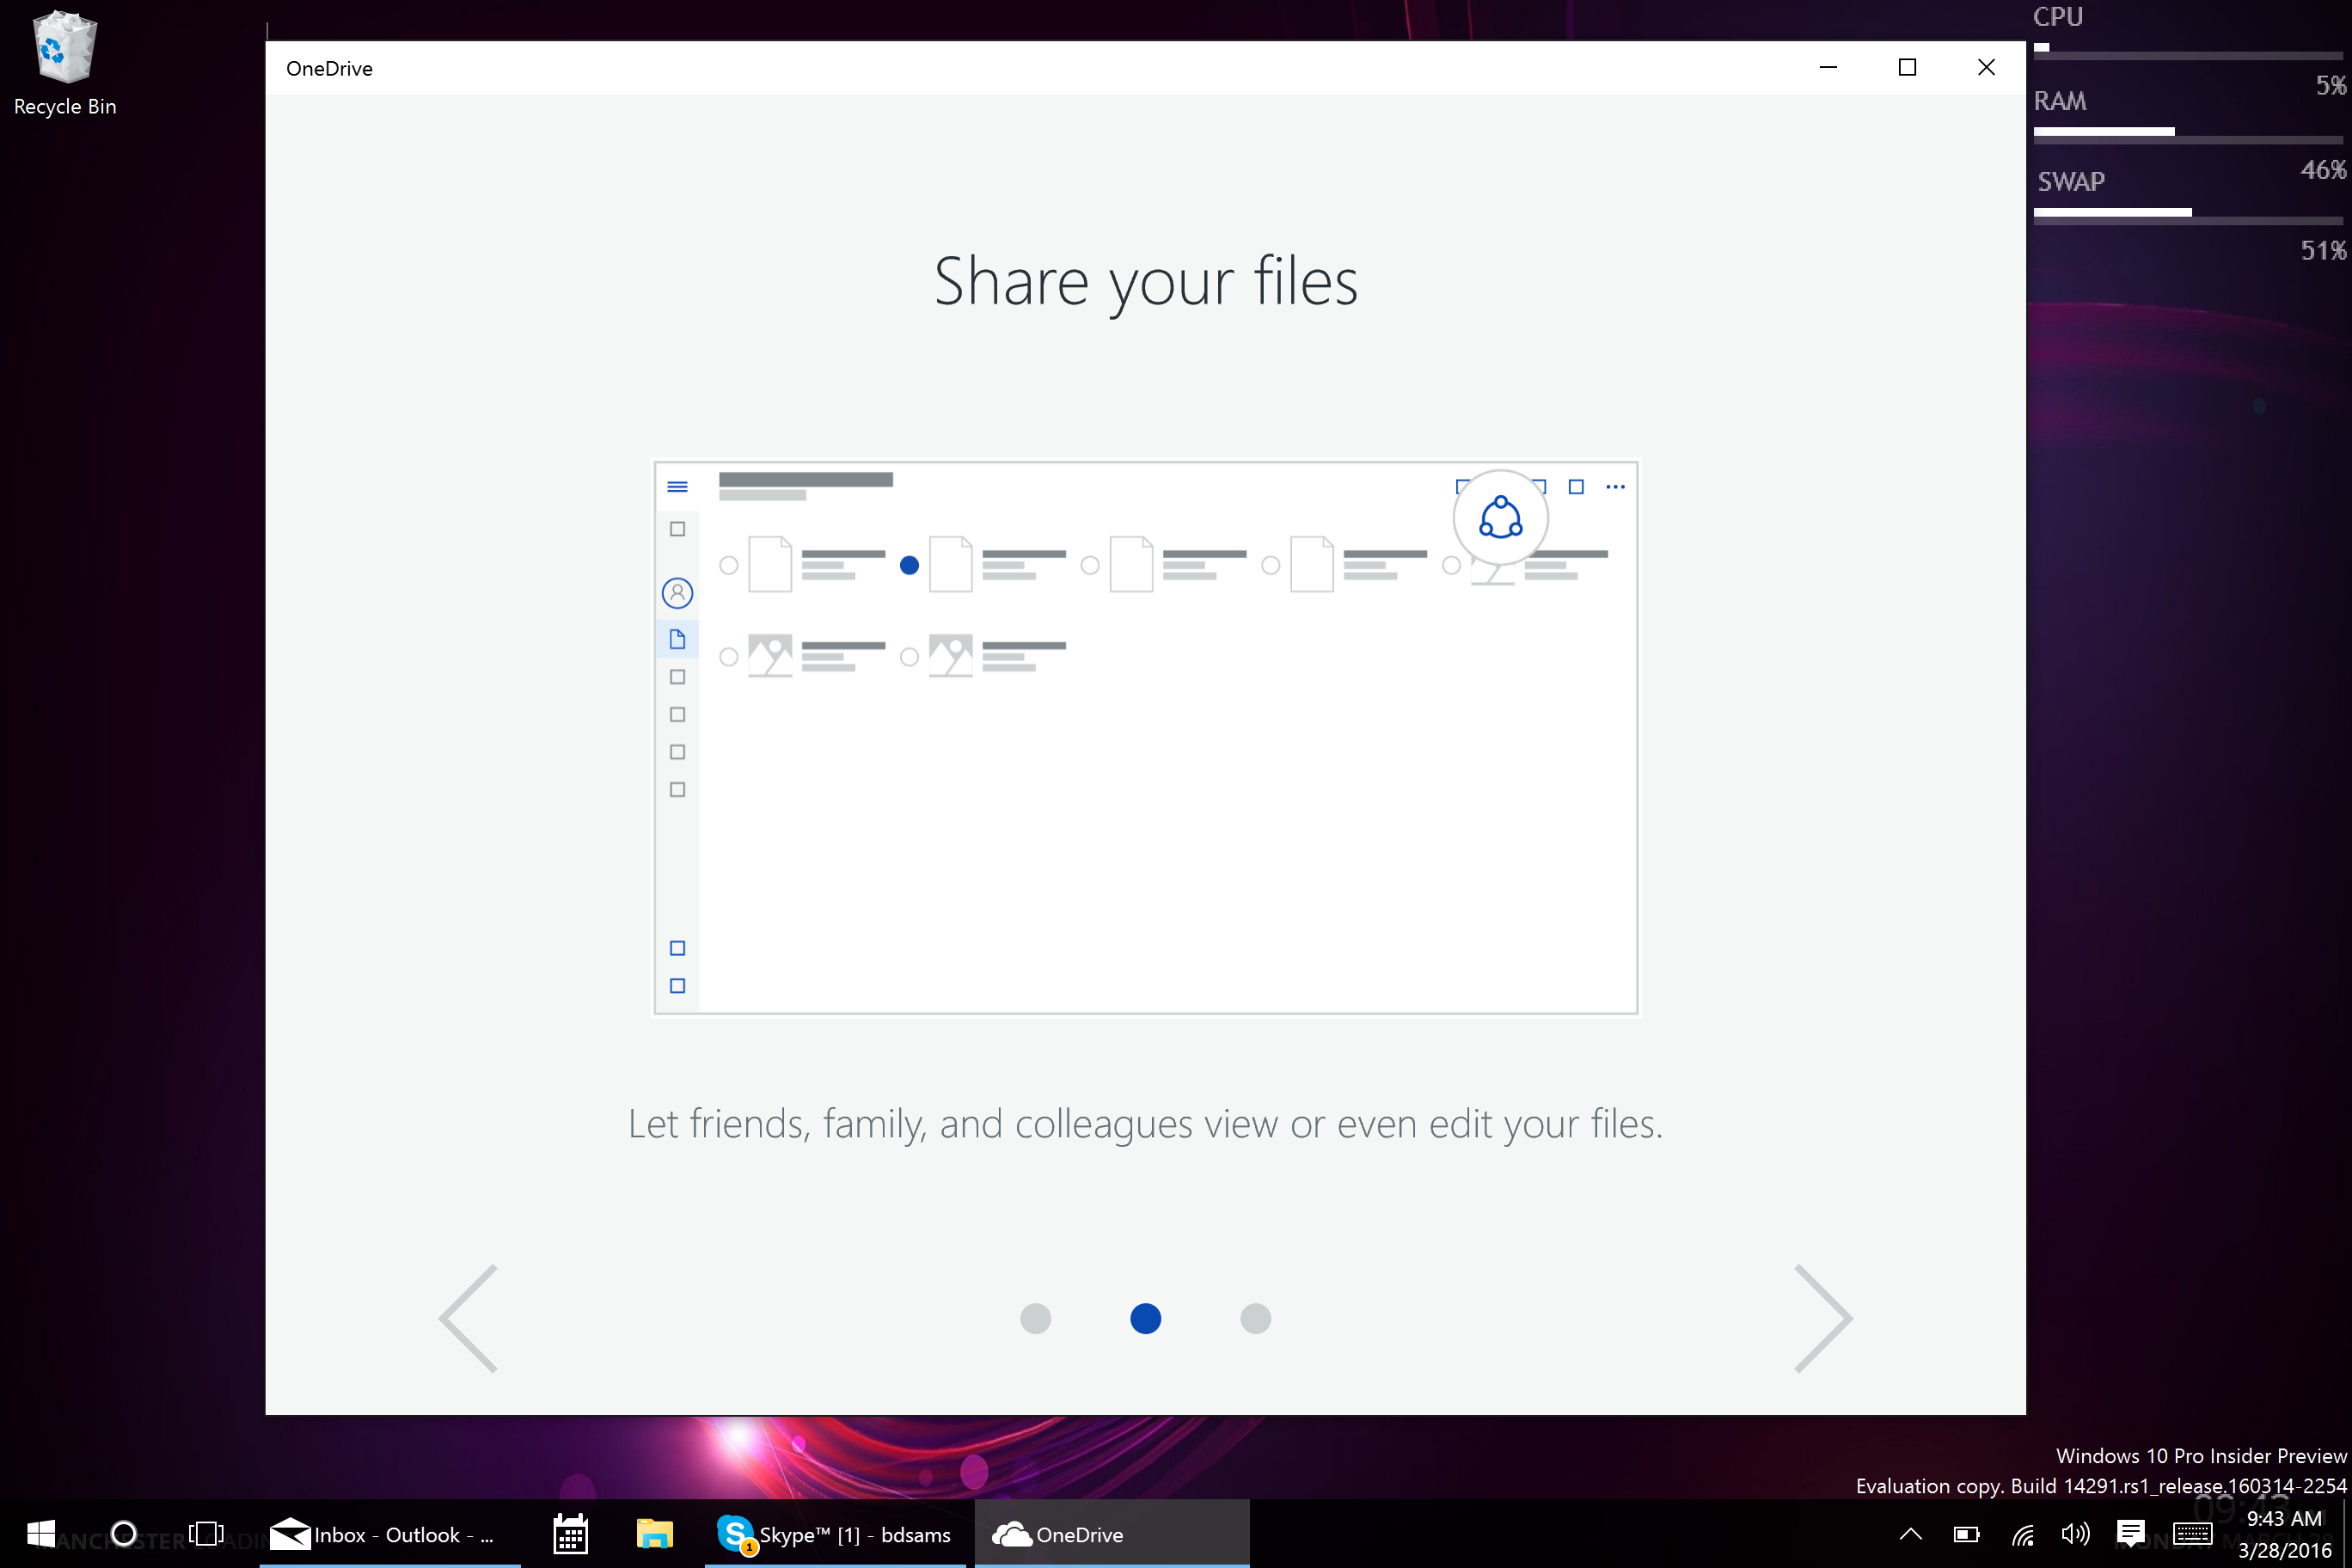The image size is (2352, 1568).
Task: Click the share icon in illustration
Action: click(1500, 517)
